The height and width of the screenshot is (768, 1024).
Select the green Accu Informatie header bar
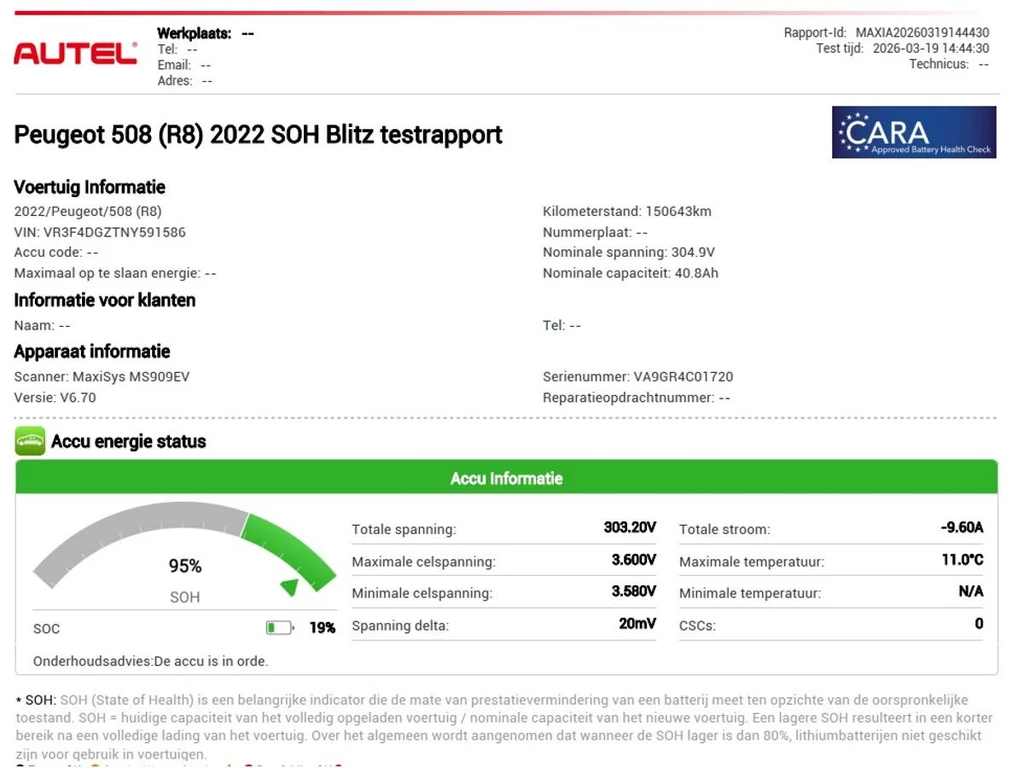[x=506, y=478]
